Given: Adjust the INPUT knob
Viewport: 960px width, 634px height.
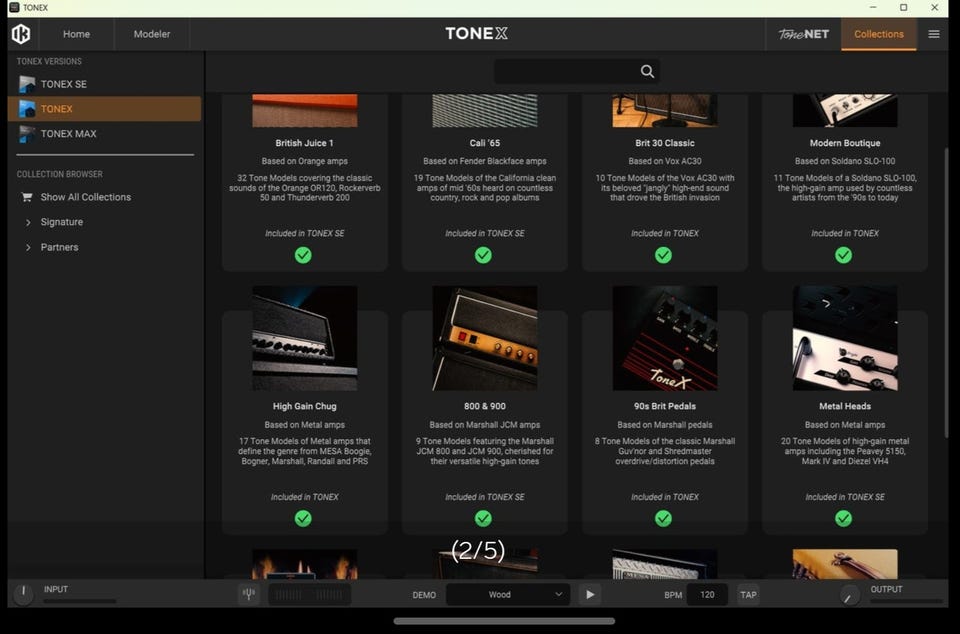Looking at the screenshot, I should coord(23,593).
